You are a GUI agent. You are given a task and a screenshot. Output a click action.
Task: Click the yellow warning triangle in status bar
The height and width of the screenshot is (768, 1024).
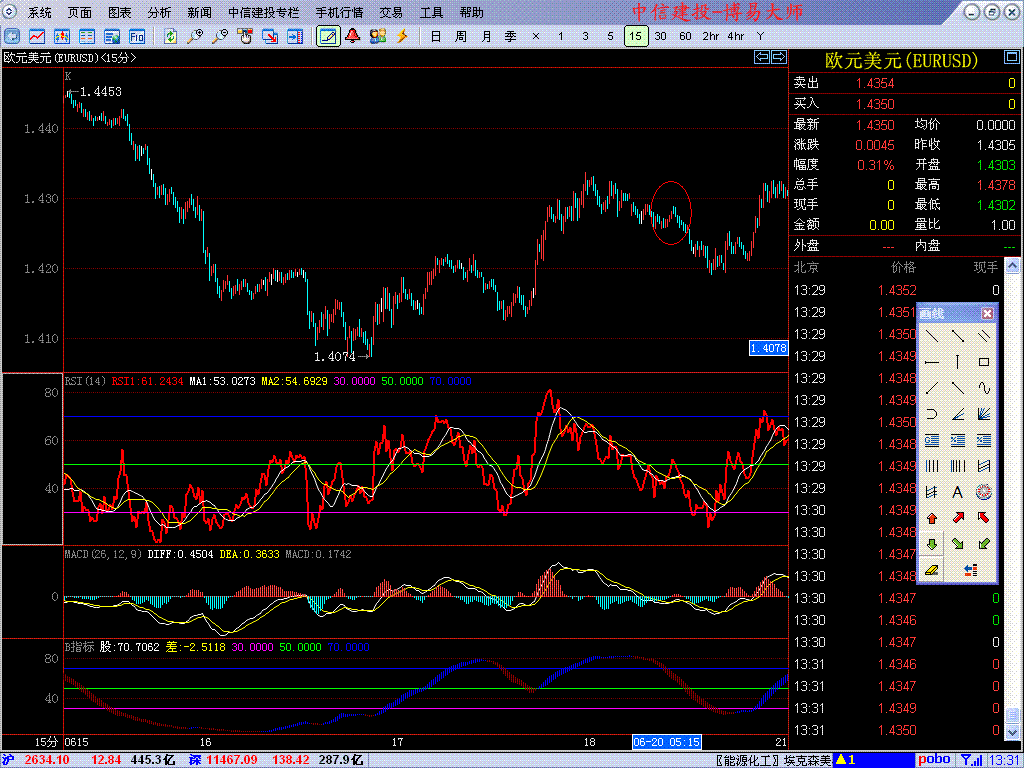point(842,760)
